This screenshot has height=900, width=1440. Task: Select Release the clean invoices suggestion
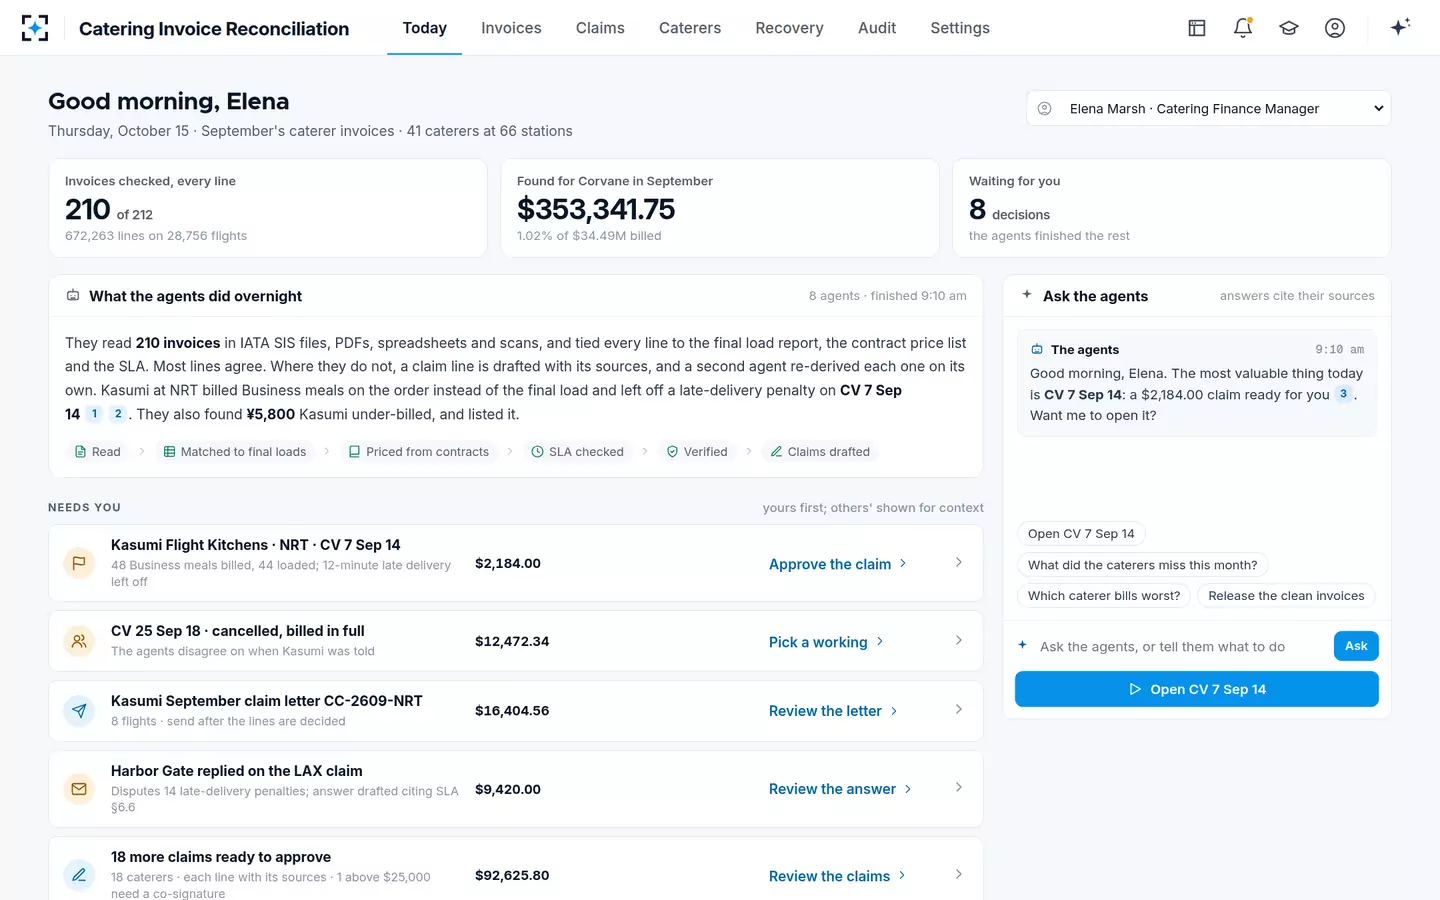pos(1286,596)
